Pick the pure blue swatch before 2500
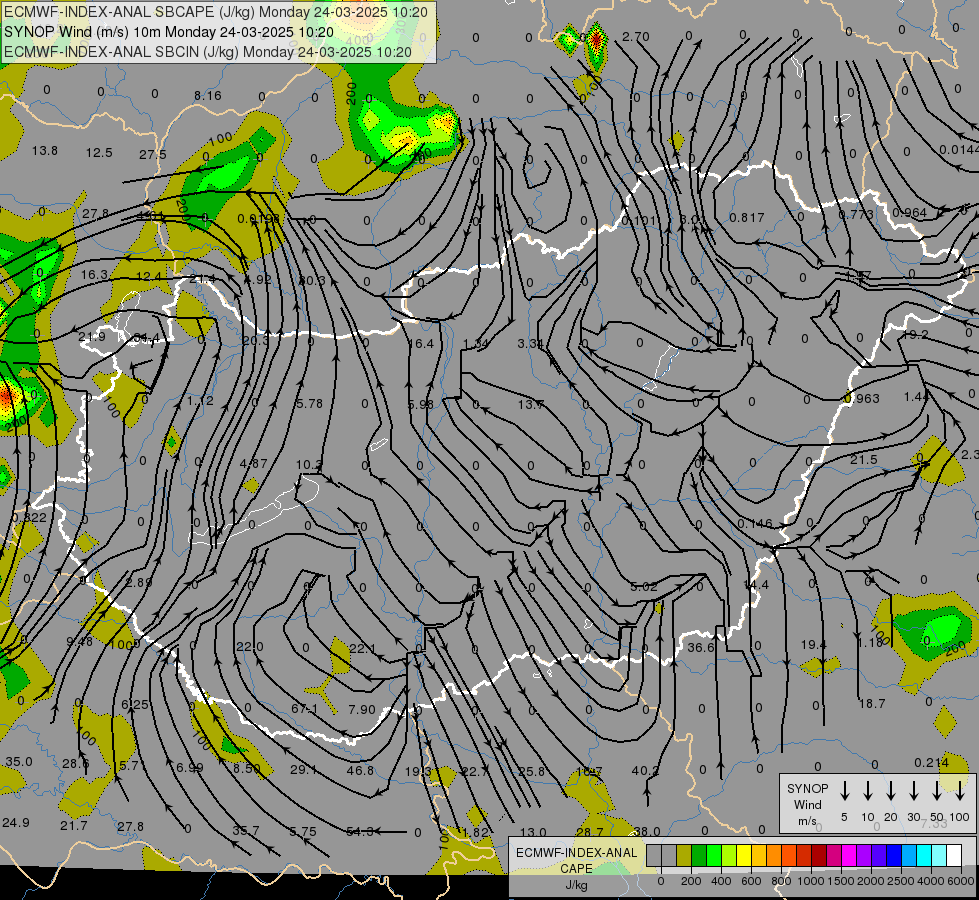Image resolution: width=979 pixels, height=900 pixels. (x=894, y=856)
